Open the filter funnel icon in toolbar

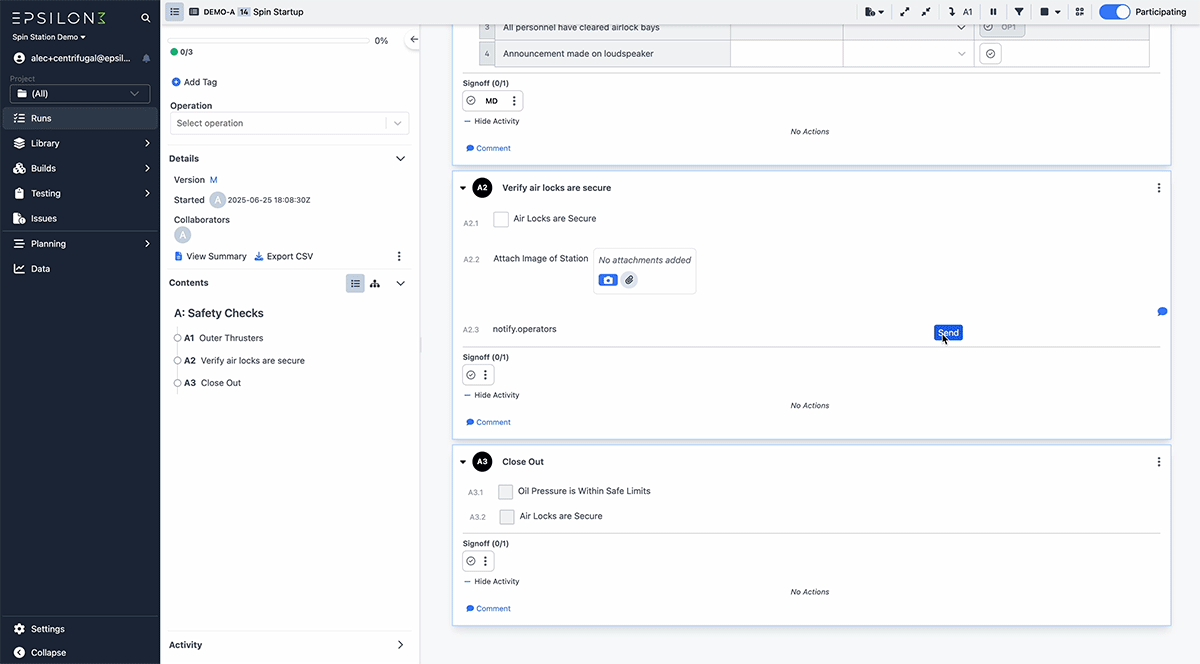(1019, 12)
